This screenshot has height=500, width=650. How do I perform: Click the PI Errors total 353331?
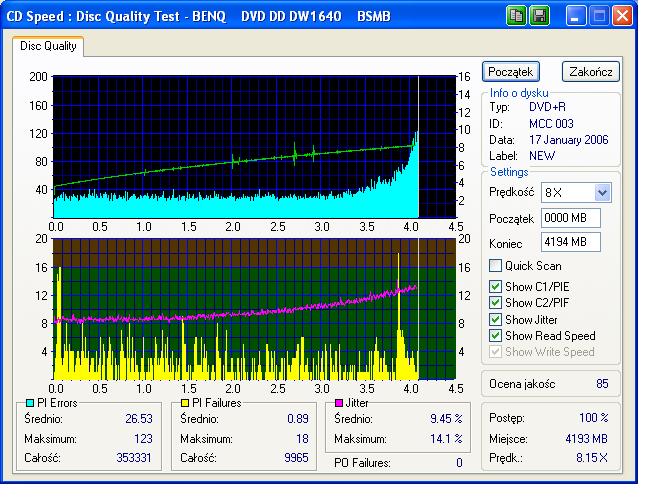pos(134,458)
